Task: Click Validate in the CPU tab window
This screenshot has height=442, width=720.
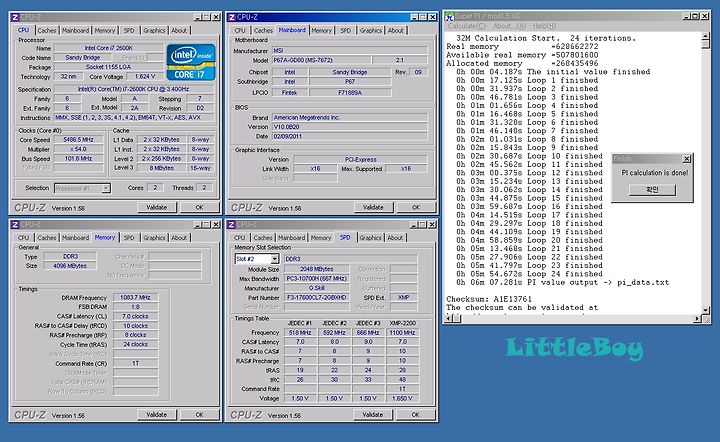Action: click(157, 207)
